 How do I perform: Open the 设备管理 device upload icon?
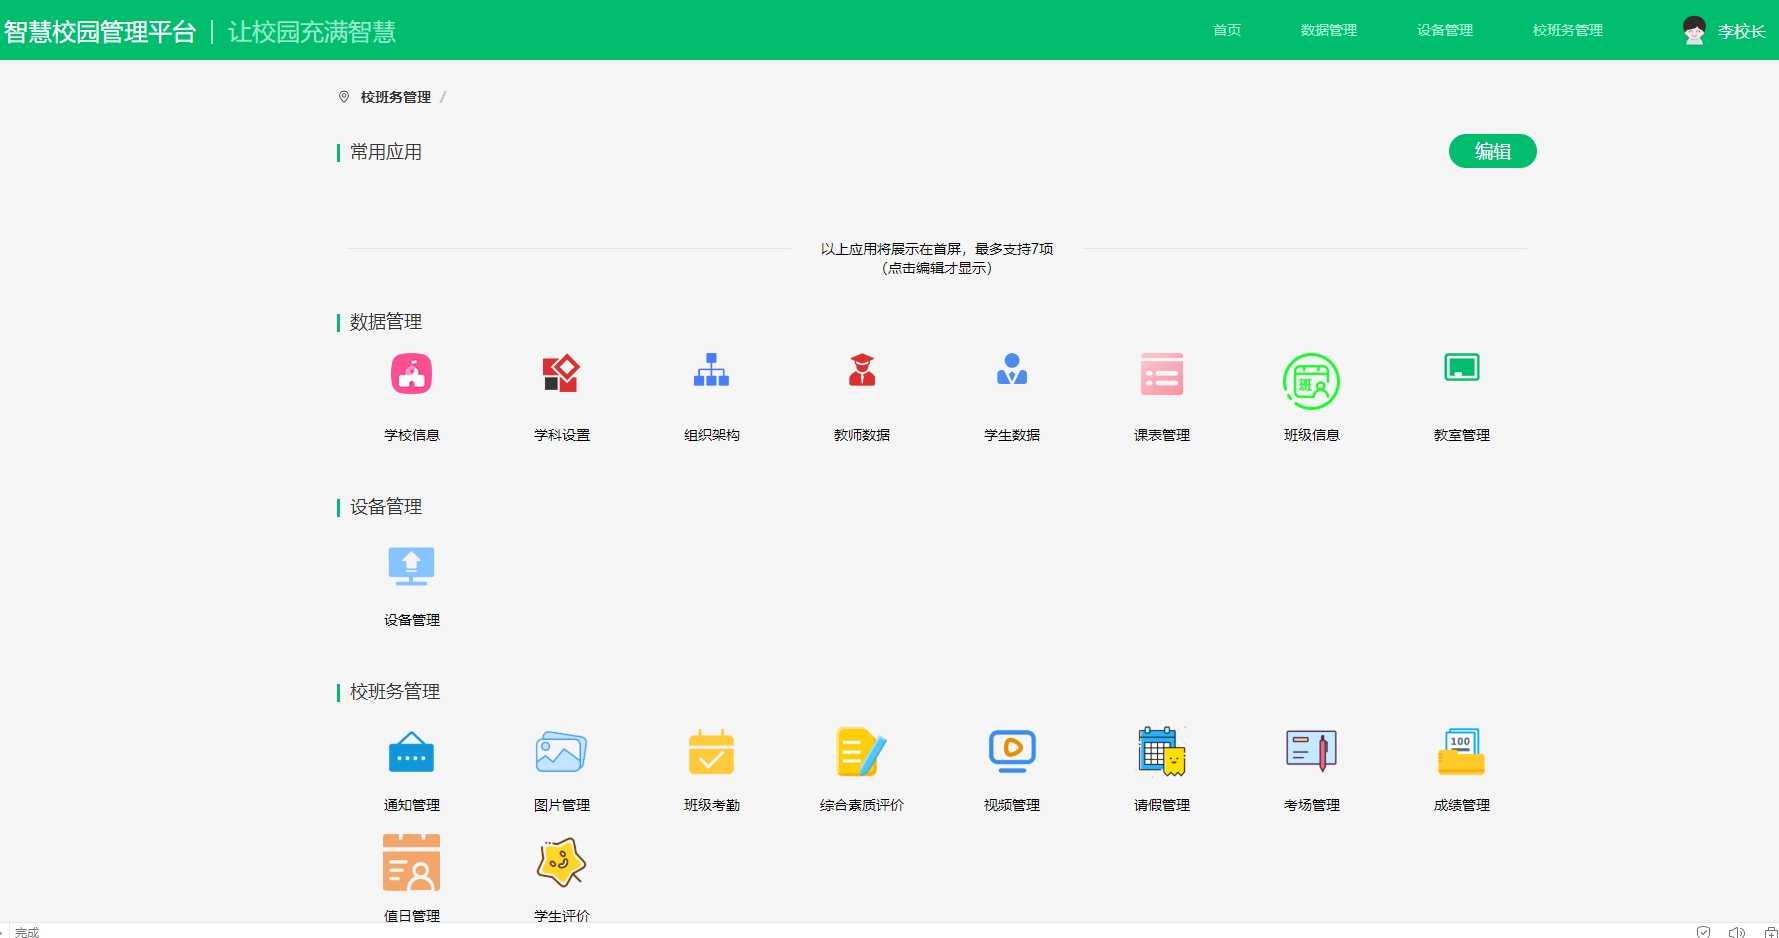(x=411, y=566)
